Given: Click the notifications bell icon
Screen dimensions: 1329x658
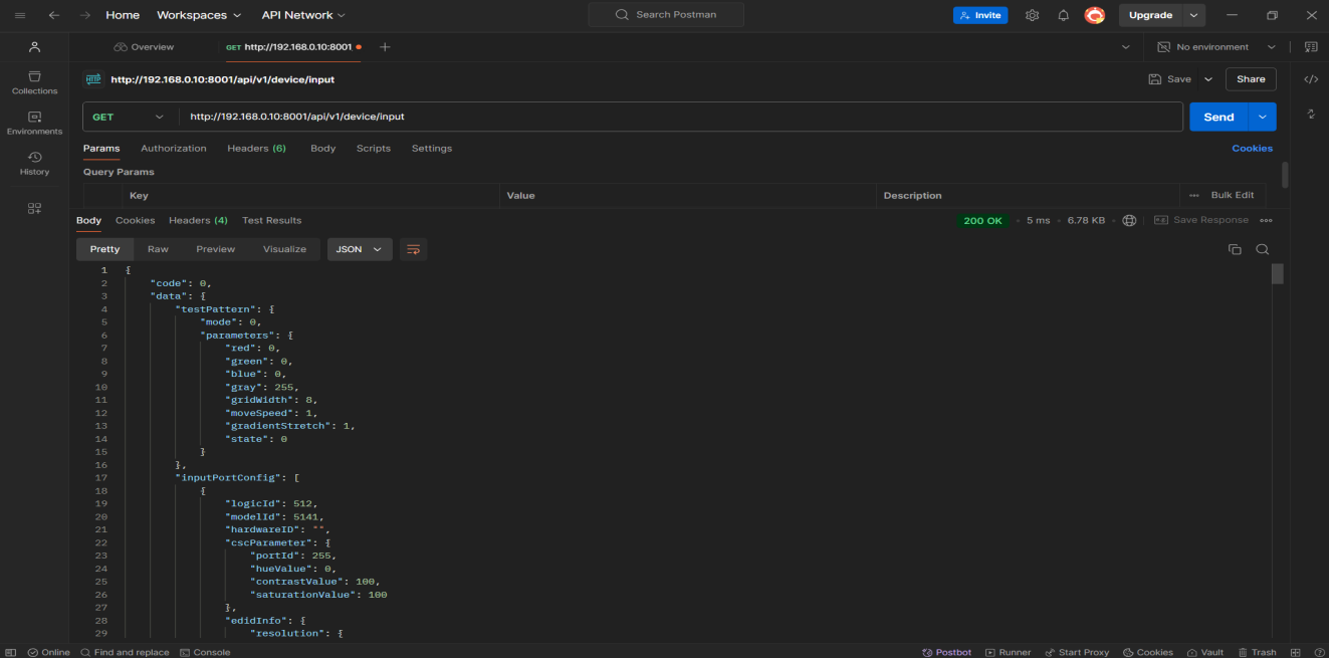Looking at the screenshot, I should 1063,15.
